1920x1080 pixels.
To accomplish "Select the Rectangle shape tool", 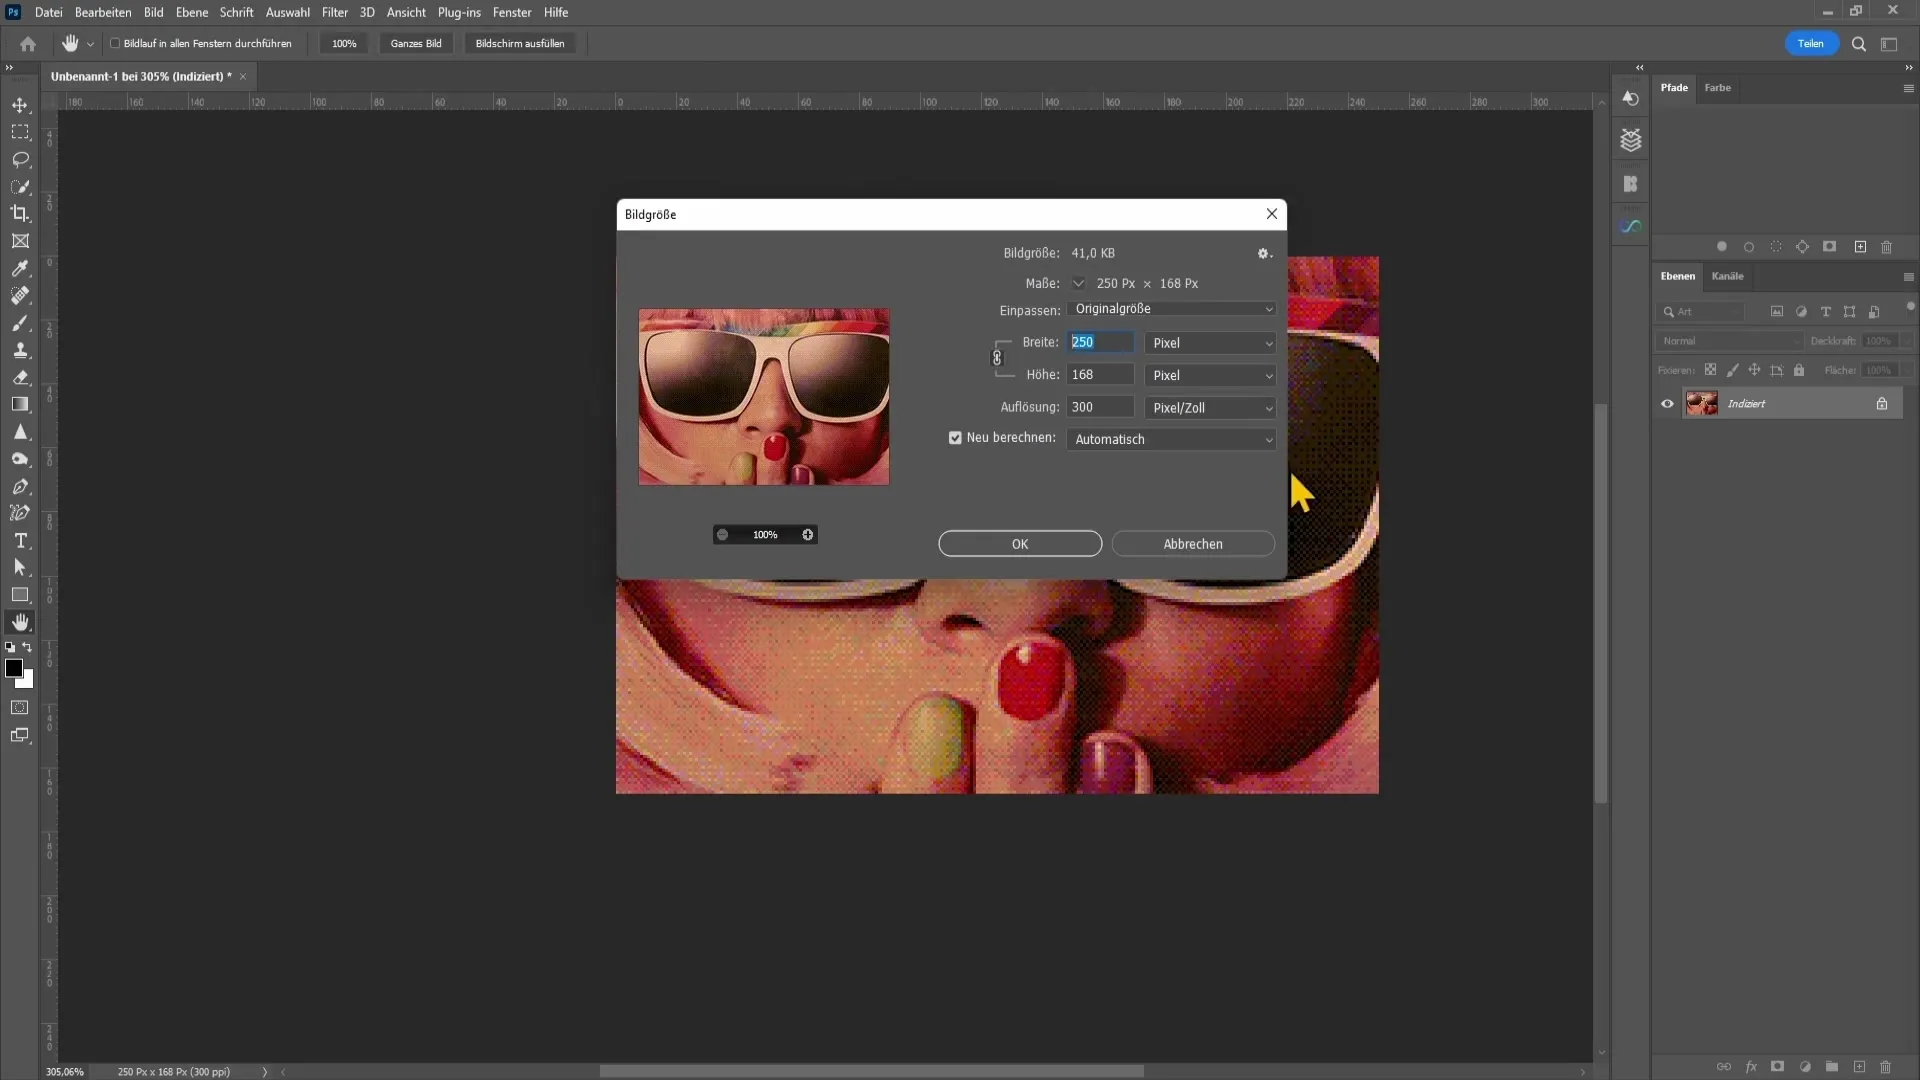I will [x=20, y=594].
